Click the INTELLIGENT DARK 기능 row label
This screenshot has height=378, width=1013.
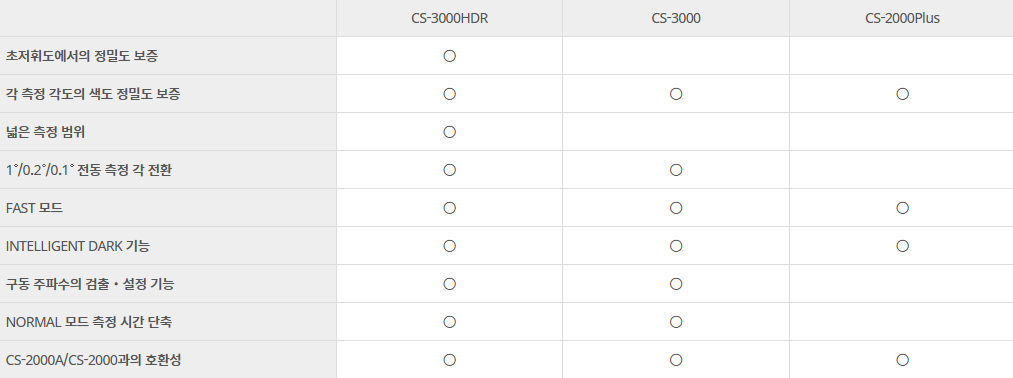[x=78, y=246]
